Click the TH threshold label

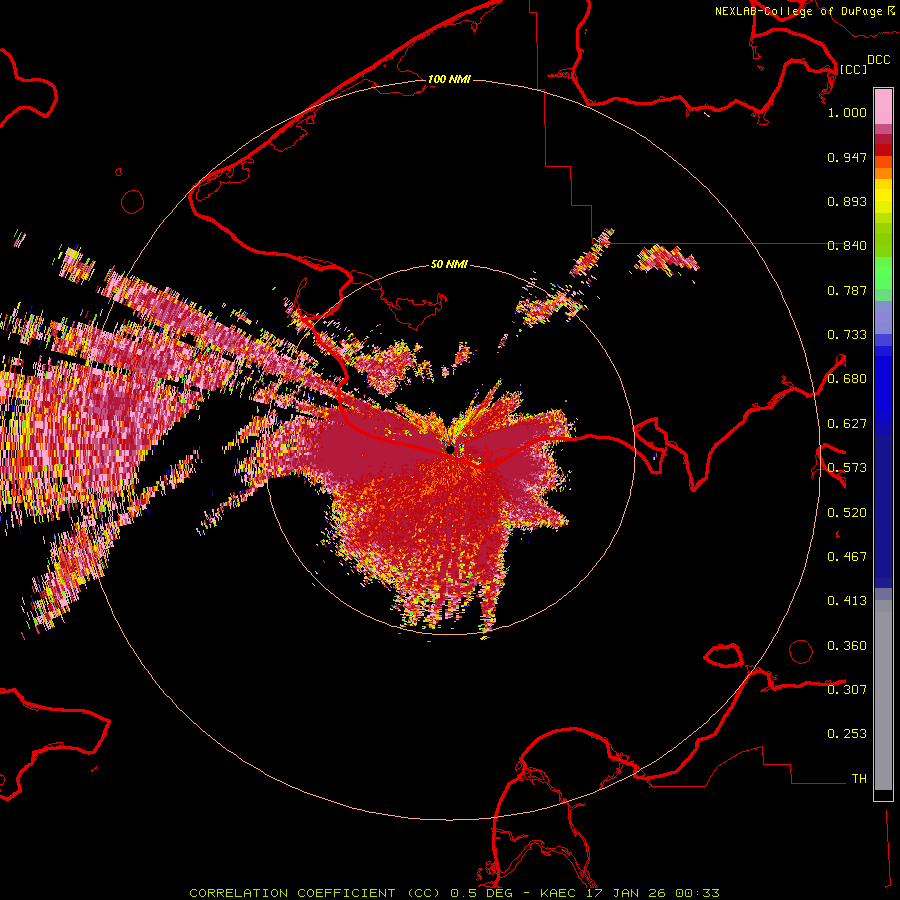[x=859, y=779]
